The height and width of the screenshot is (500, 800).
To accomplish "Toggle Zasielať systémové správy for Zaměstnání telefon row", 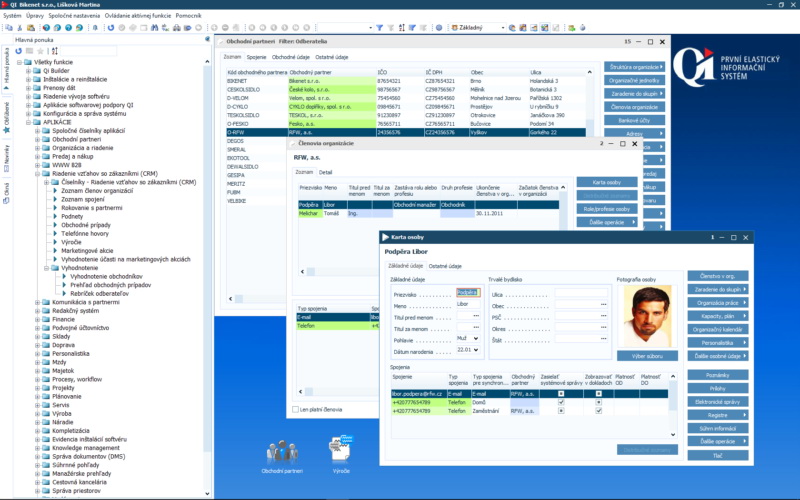I will [561, 411].
